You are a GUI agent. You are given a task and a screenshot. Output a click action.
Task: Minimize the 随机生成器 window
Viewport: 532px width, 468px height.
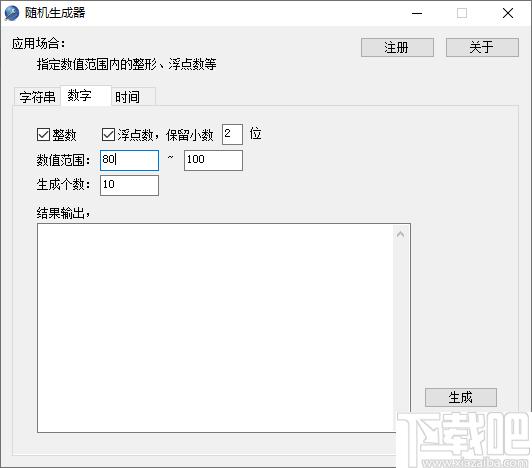click(x=417, y=13)
